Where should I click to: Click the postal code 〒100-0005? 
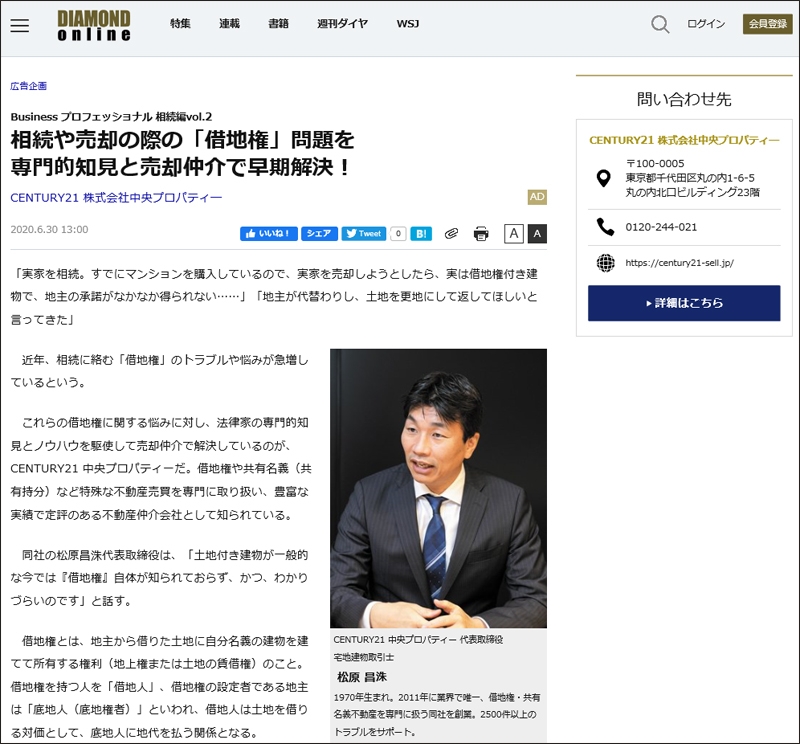coord(655,163)
